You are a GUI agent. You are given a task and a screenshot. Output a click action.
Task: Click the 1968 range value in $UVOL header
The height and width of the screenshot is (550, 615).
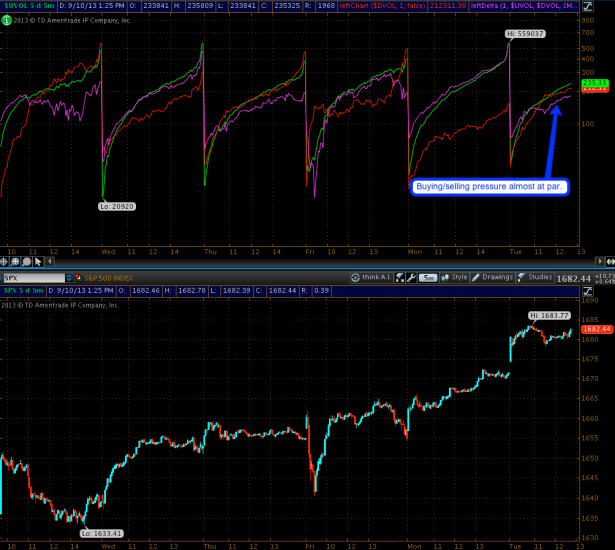click(x=326, y=6)
